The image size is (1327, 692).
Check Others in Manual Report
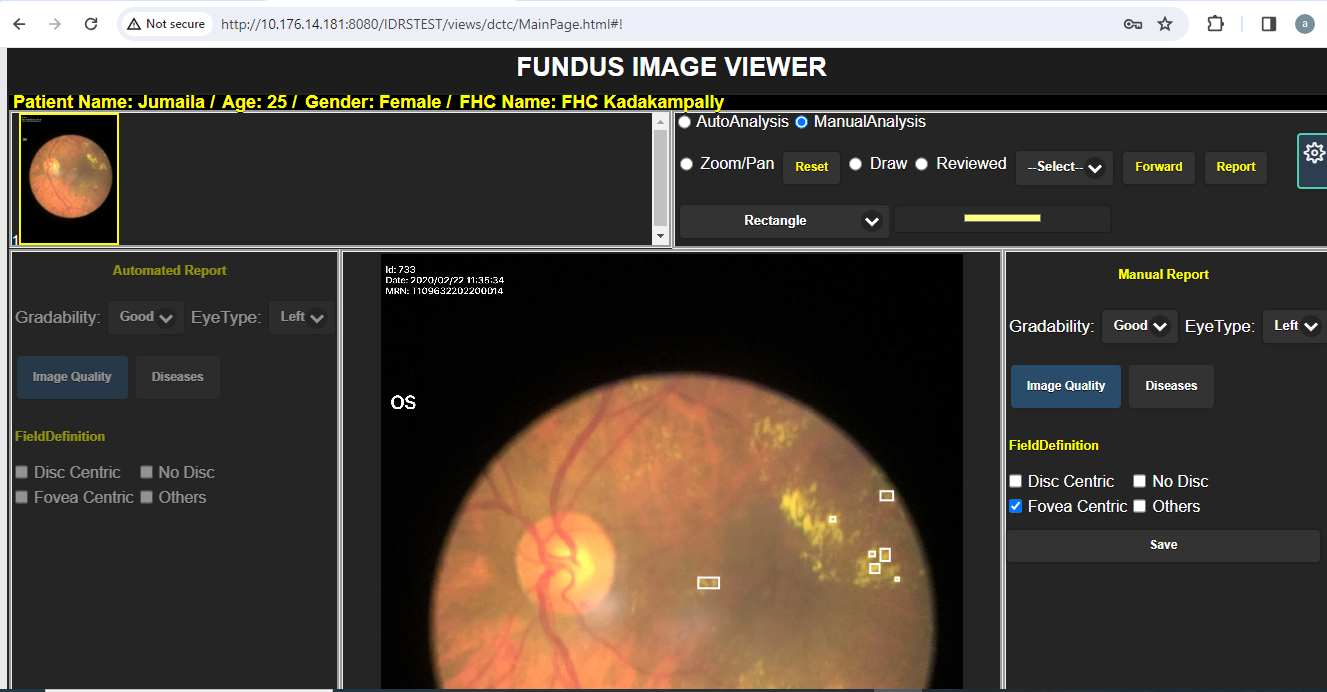[1140, 506]
